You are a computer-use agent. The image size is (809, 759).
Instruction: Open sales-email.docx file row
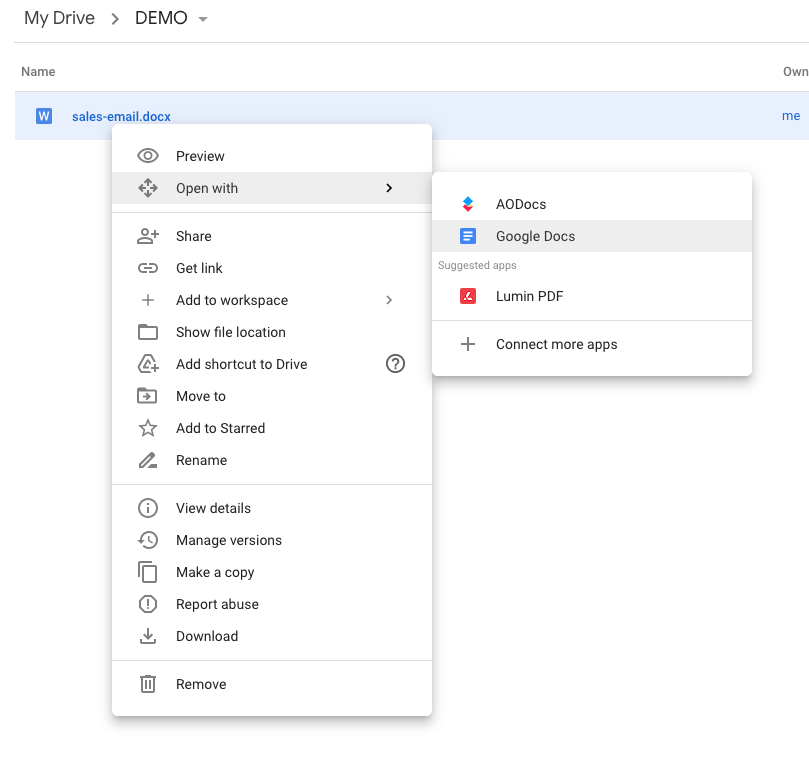click(x=121, y=116)
